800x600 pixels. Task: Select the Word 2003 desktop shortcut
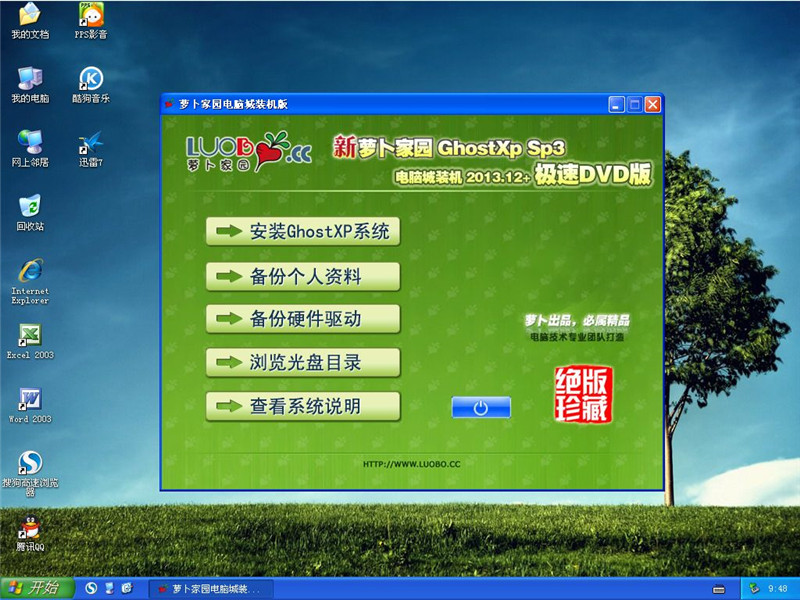(x=30, y=405)
